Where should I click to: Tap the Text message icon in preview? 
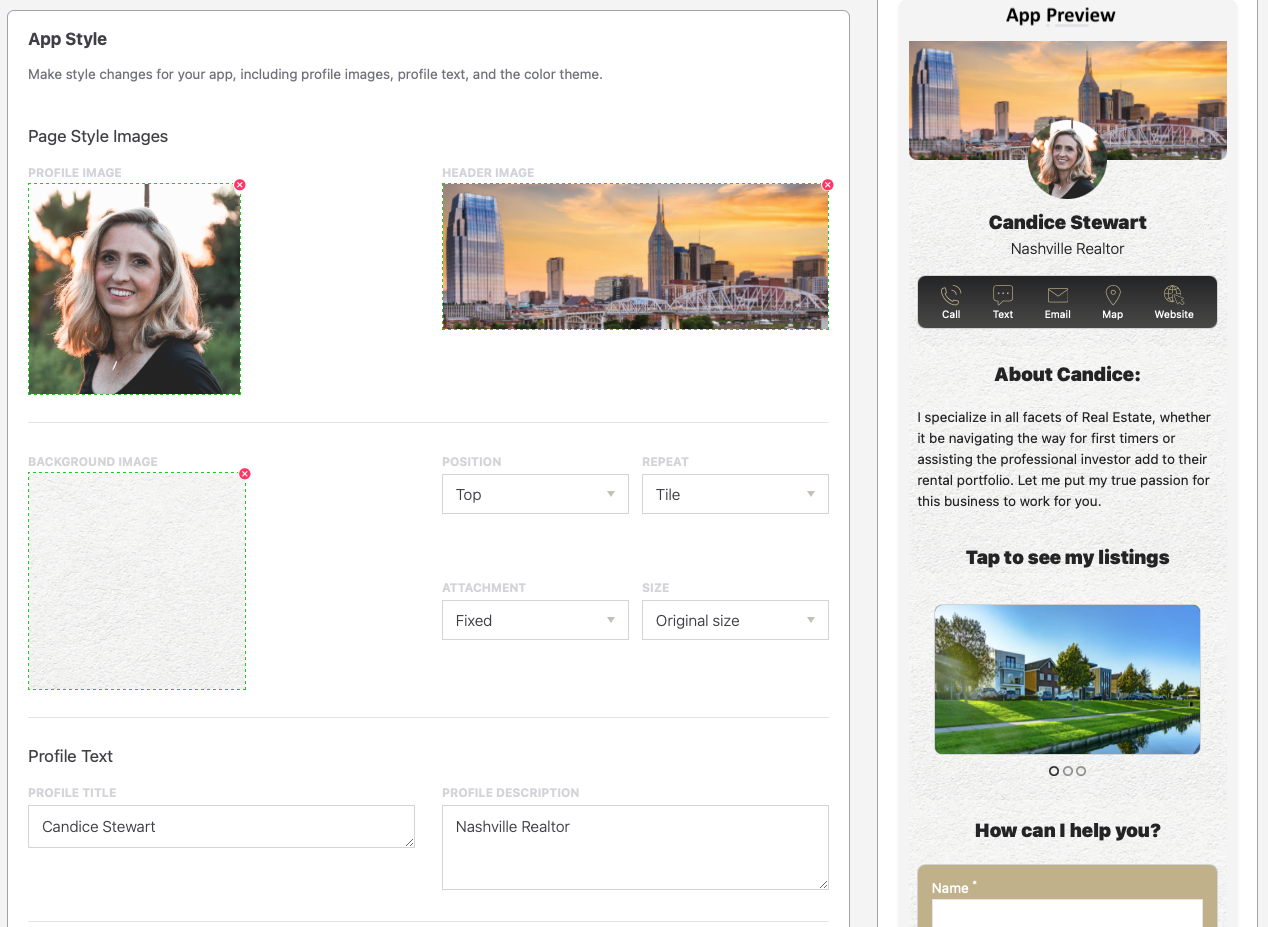[x=1003, y=296]
